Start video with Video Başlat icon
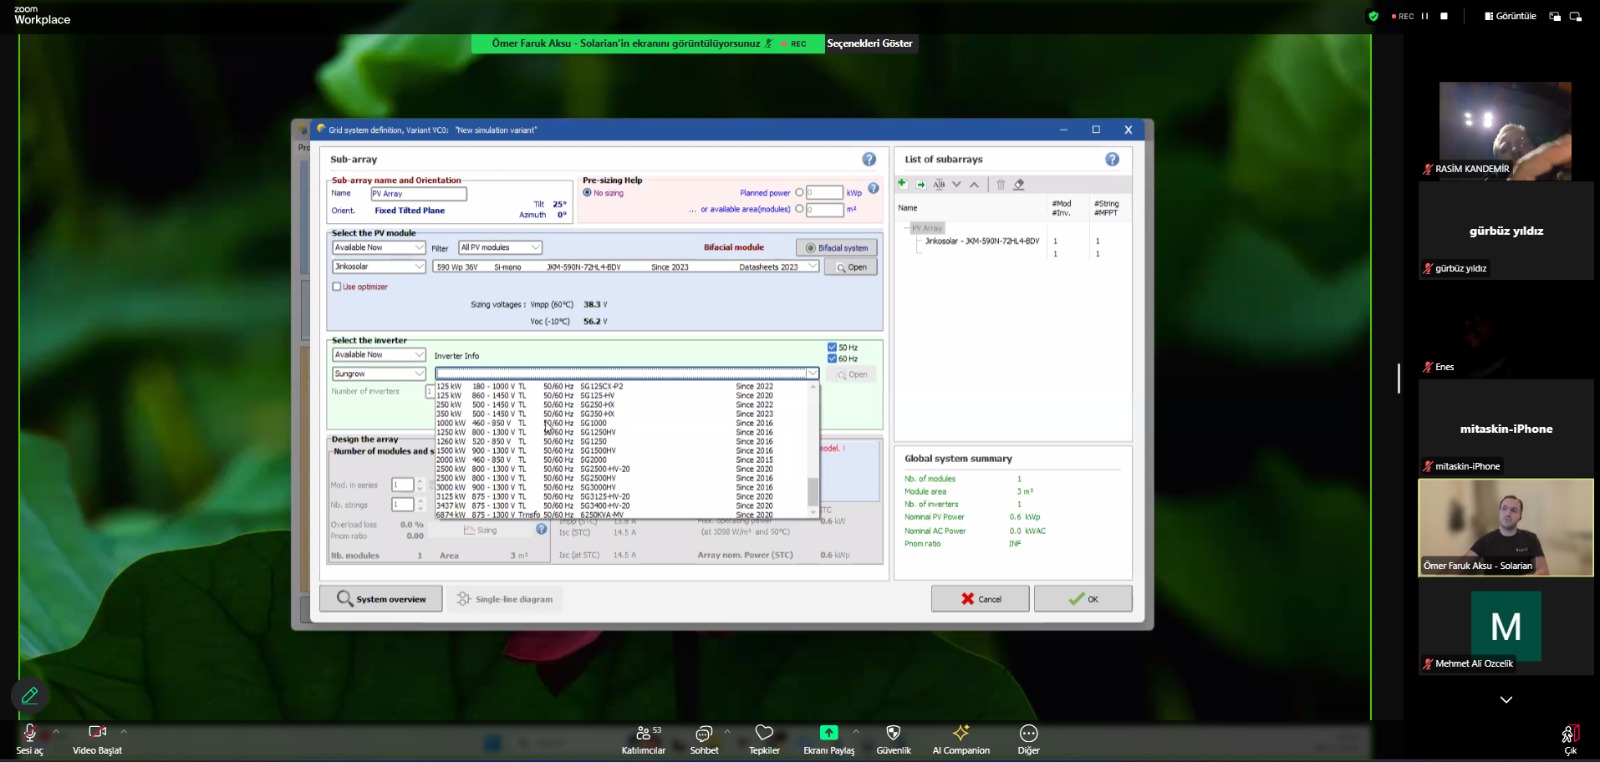The image size is (1600, 762). click(x=97, y=734)
